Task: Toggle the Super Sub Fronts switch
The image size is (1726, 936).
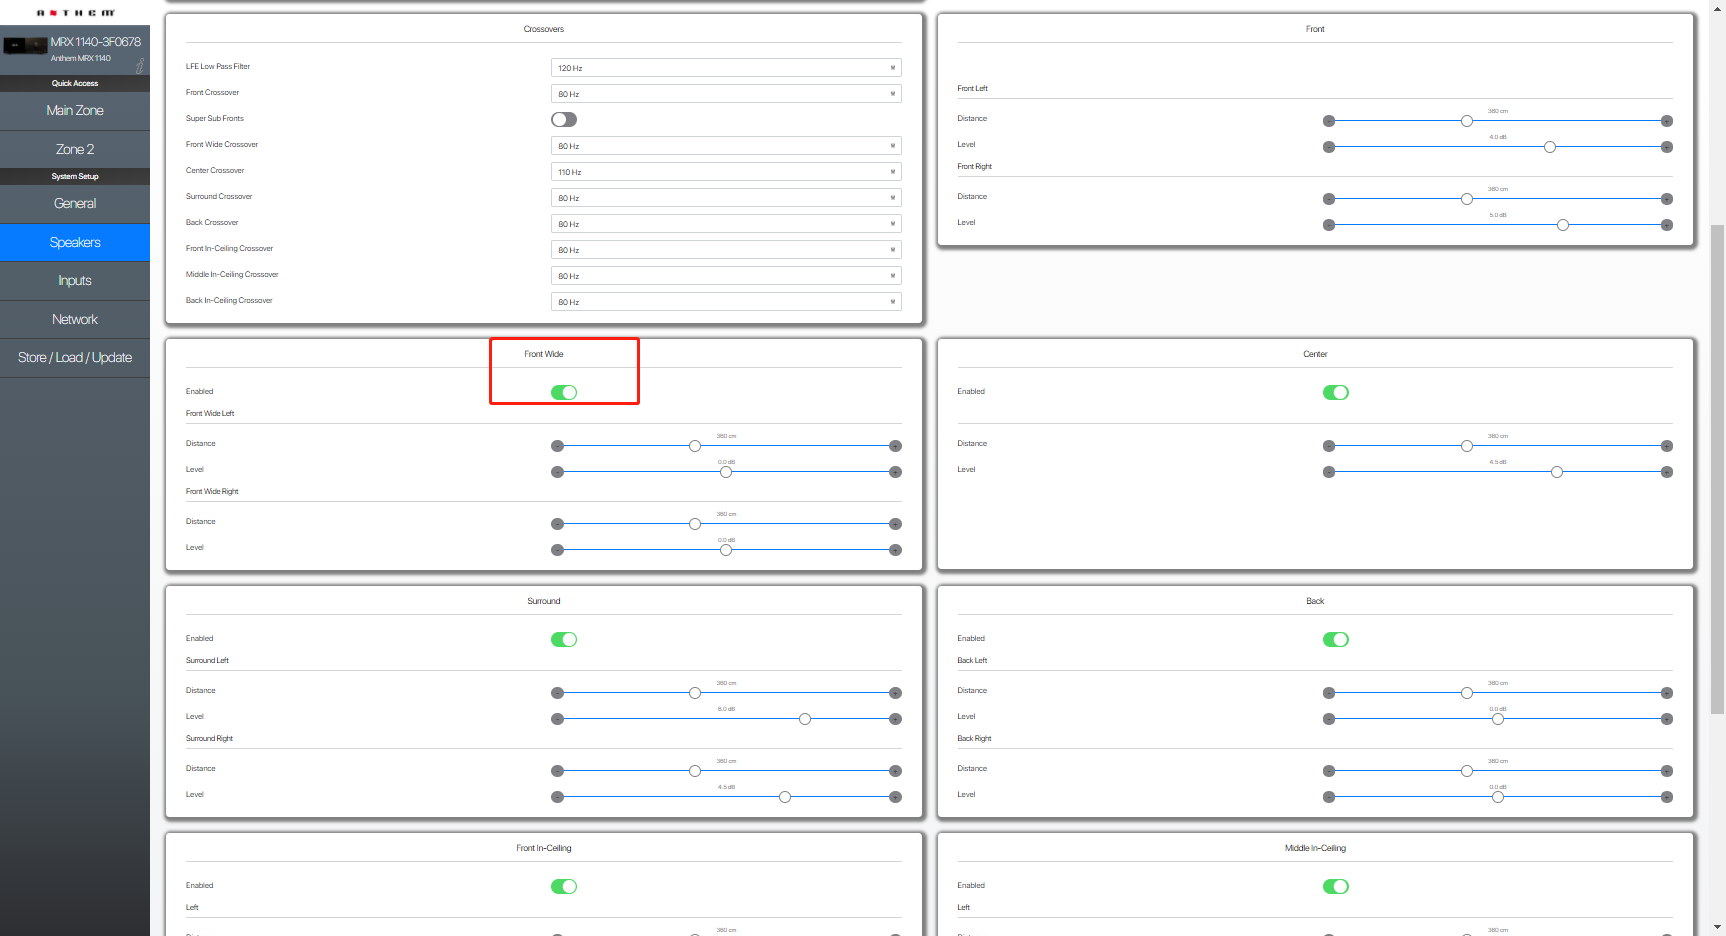Action: click(564, 119)
